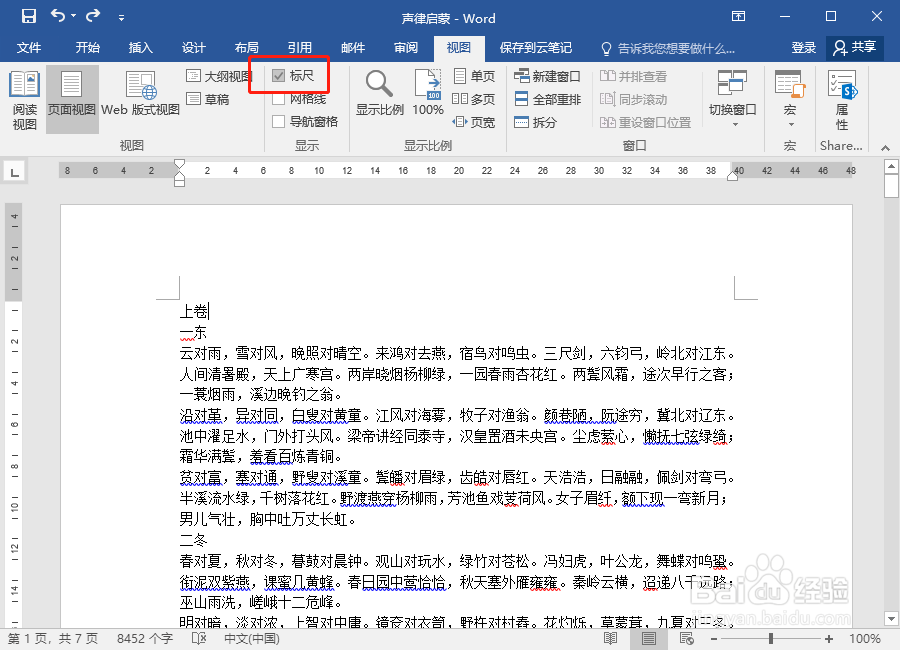
Task: Check the 导航窗格 navigation pane box
Action: (x=281, y=120)
